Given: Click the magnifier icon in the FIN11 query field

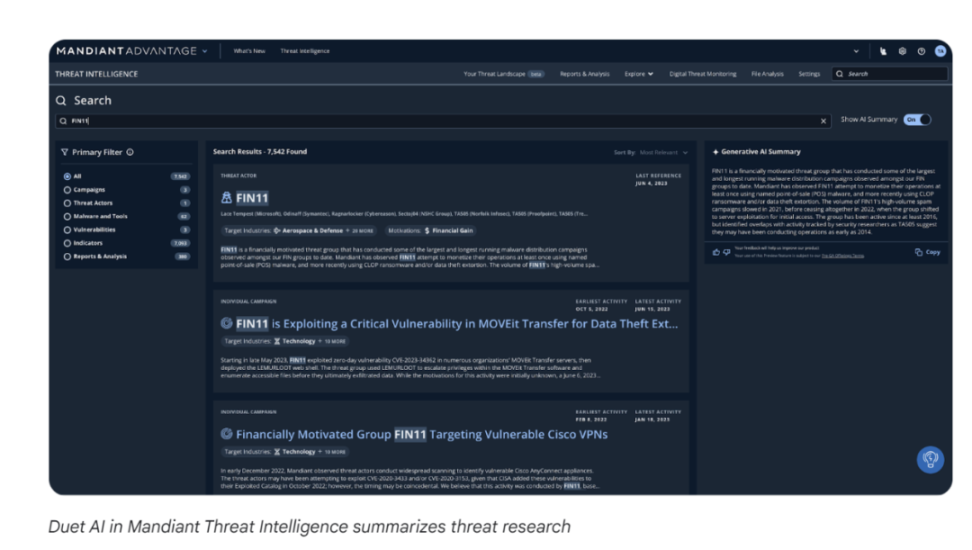Looking at the screenshot, I should [x=63, y=121].
